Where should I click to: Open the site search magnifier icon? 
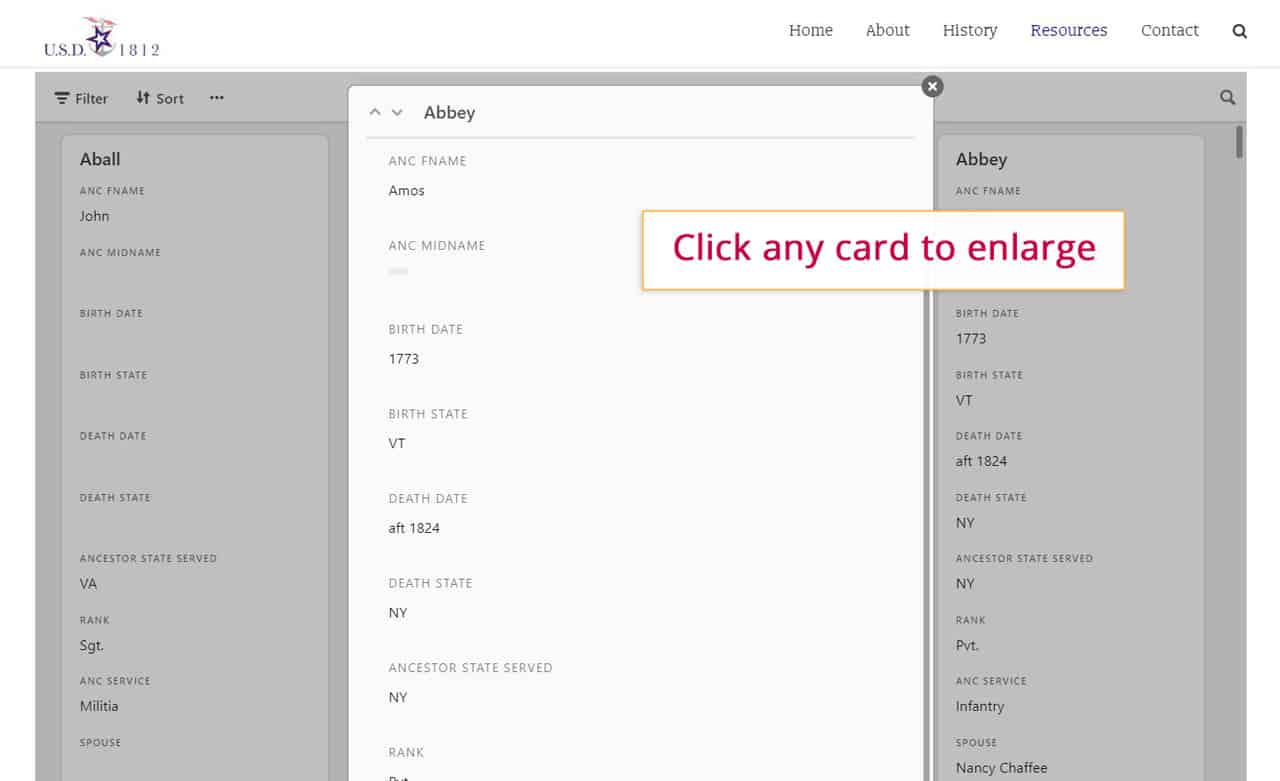pyautogui.click(x=1239, y=31)
